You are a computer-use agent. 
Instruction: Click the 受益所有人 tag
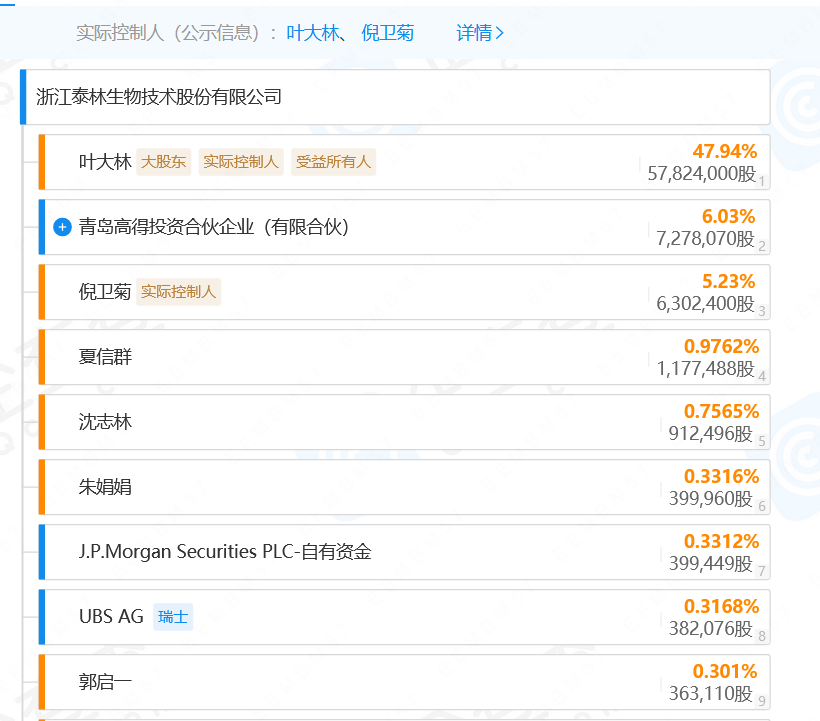pos(333,162)
